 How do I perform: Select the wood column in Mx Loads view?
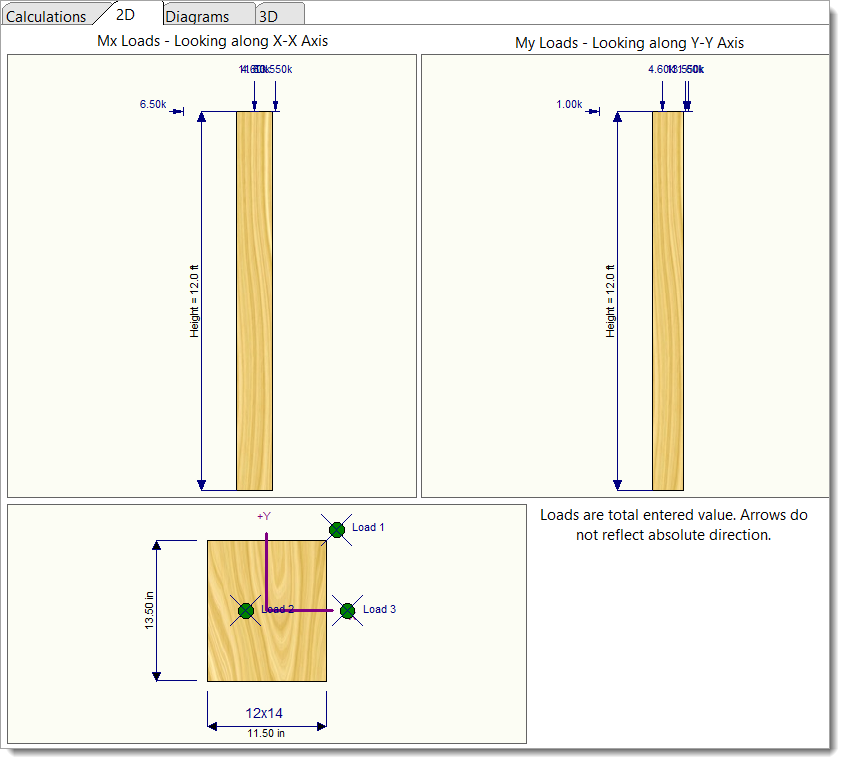tap(254, 300)
